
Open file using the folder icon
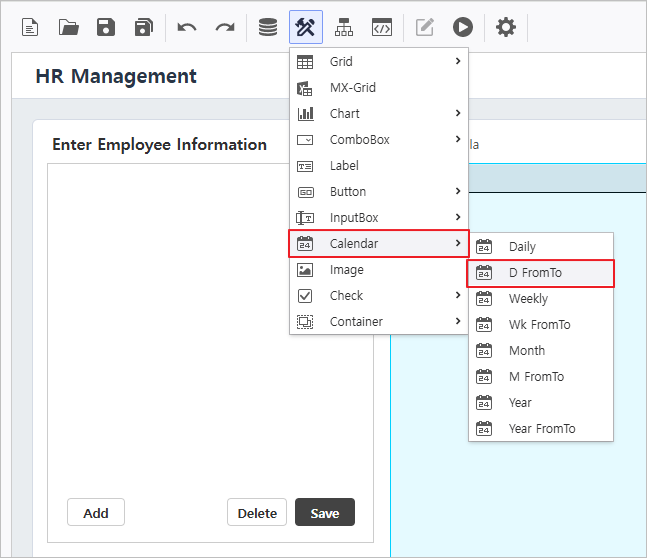(68, 27)
